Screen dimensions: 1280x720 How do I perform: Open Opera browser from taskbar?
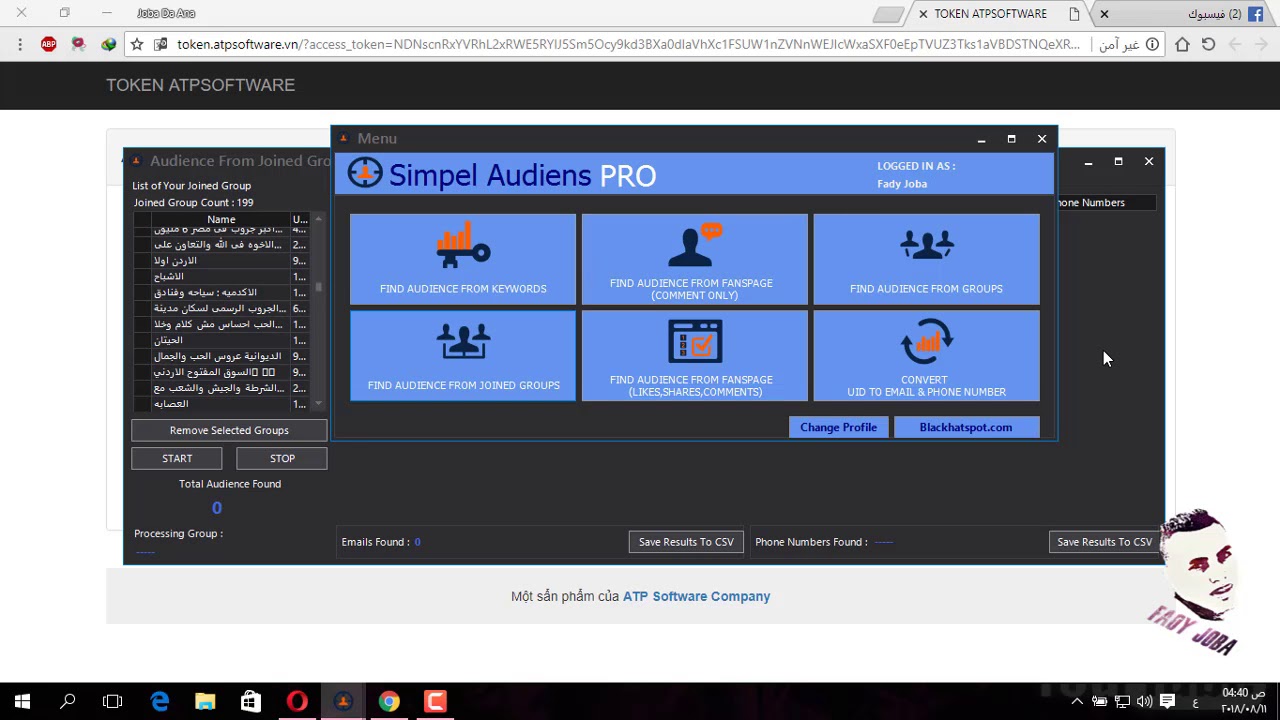tap(297, 702)
